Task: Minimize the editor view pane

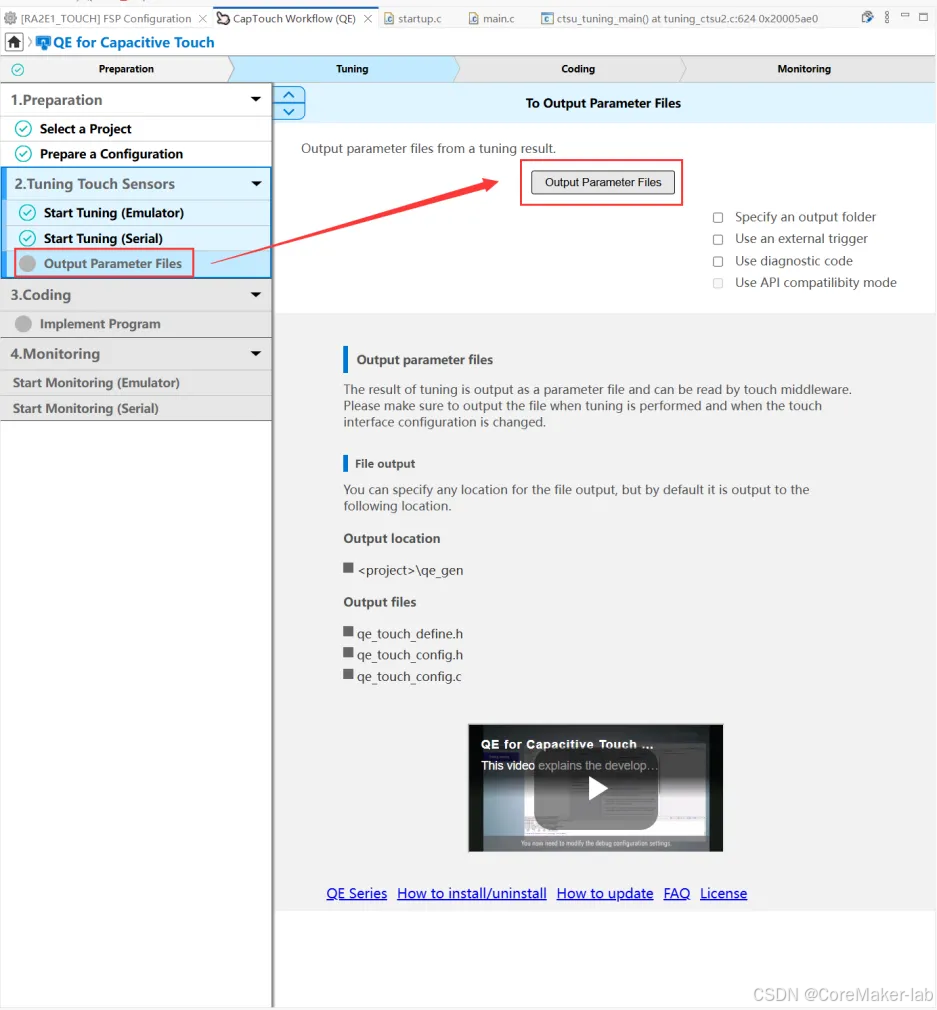Action: click(905, 15)
